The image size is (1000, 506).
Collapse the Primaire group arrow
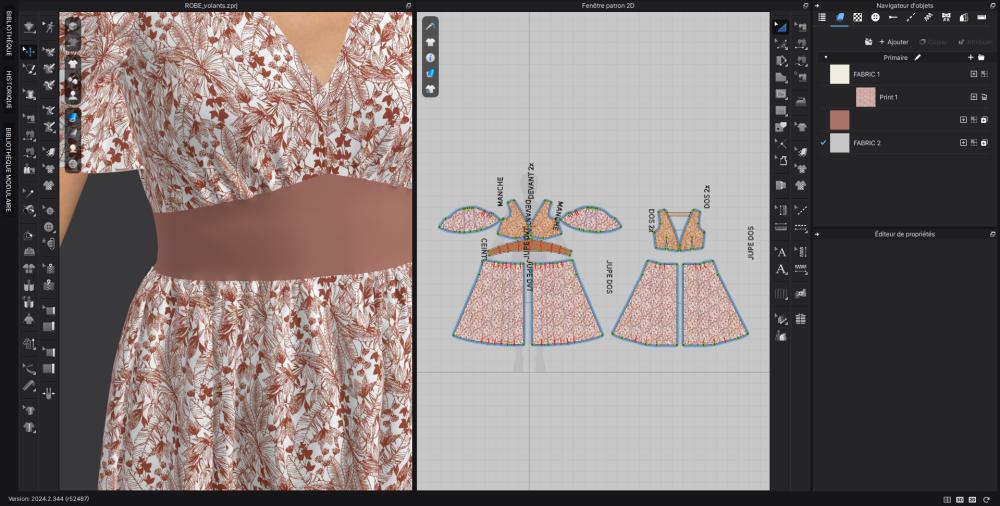click(x=825, y=58)
